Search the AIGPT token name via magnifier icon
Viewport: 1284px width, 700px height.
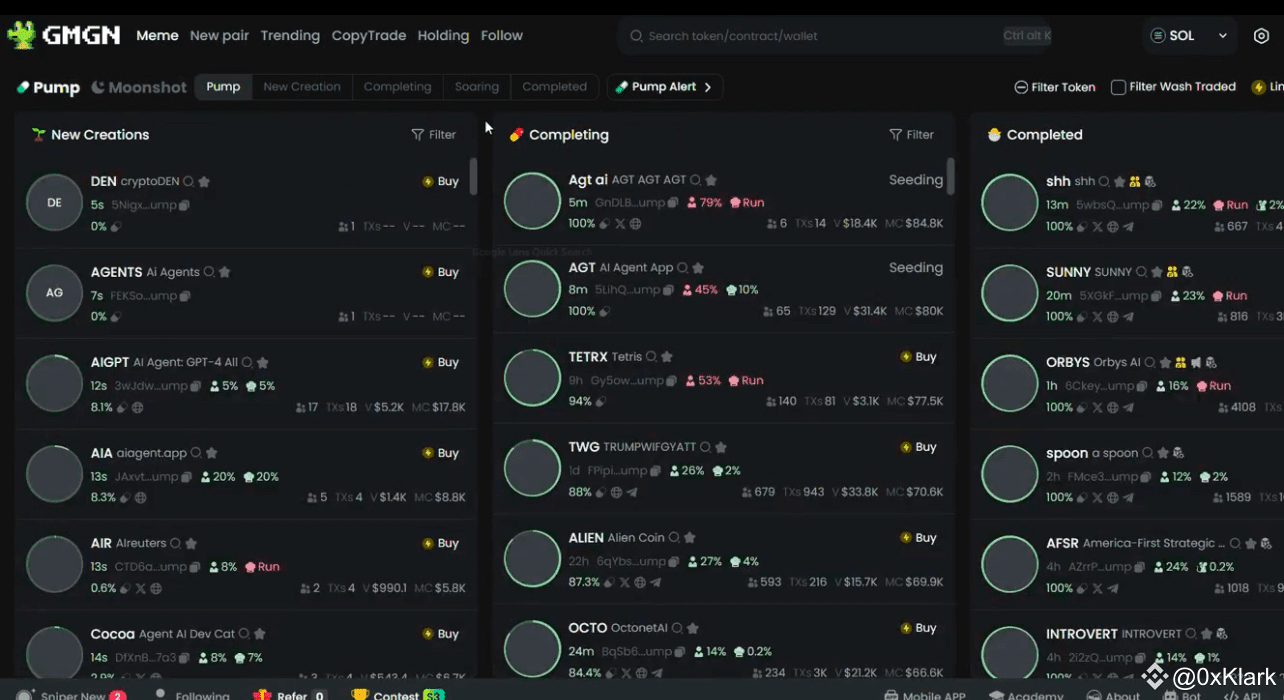pyautogui.click(x=247, y=363)
